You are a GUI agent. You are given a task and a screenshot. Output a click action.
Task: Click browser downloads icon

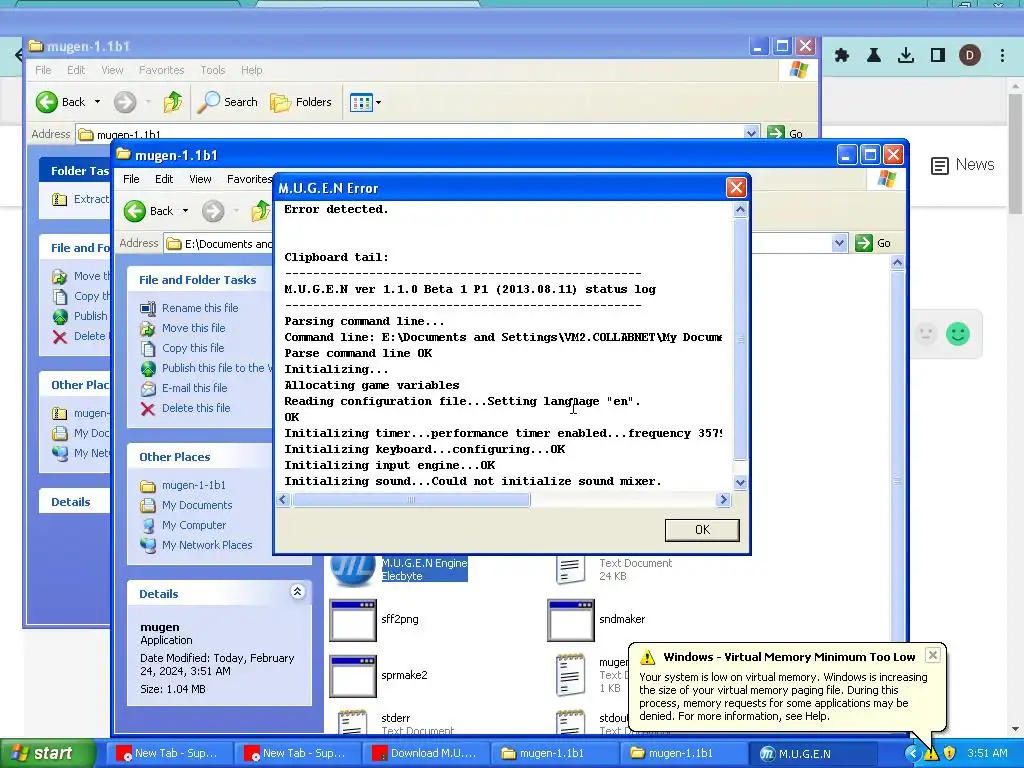[x=906, y=56]
